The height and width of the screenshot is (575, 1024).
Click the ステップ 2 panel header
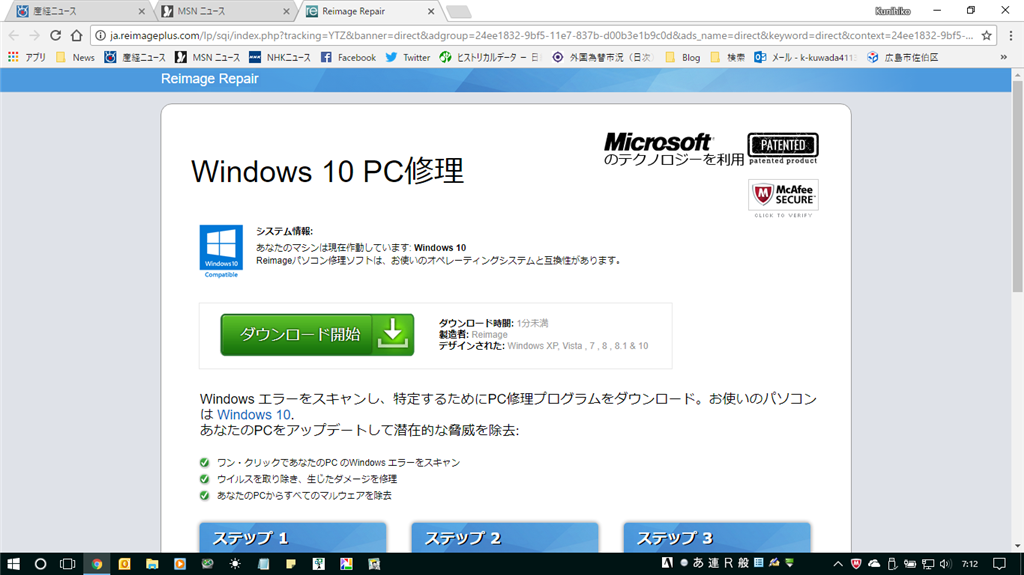tap(505, 538)
